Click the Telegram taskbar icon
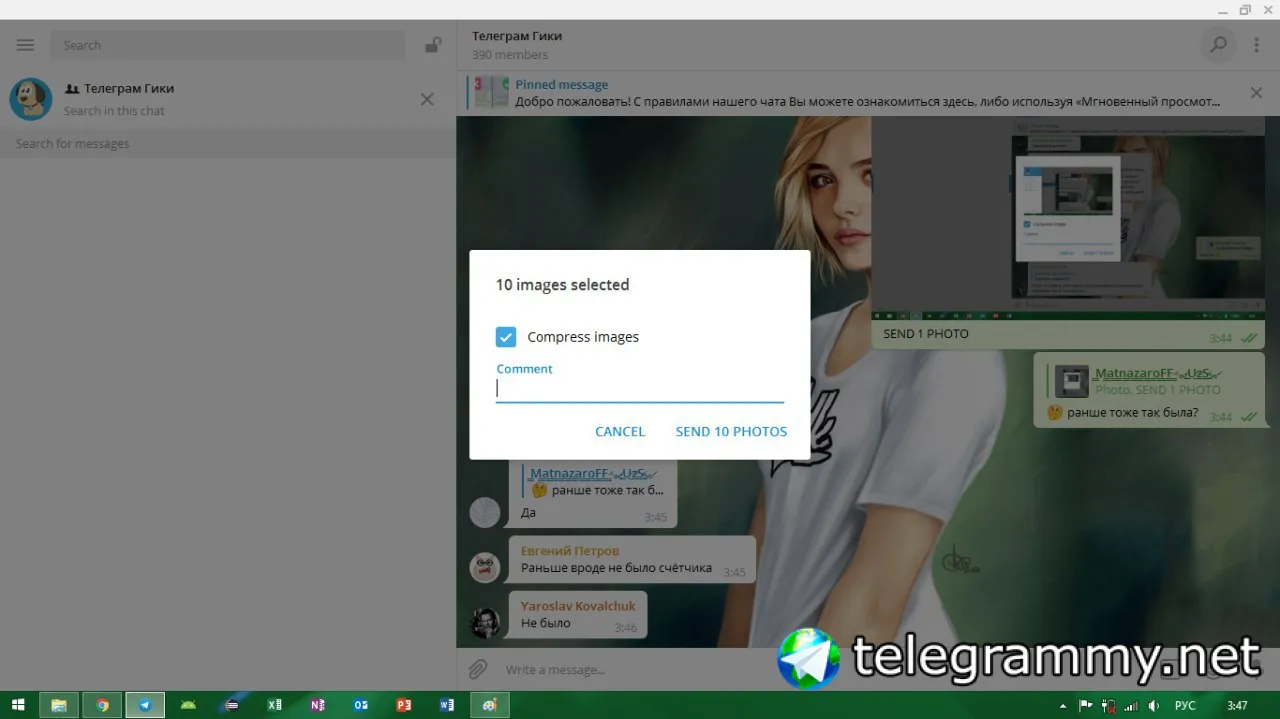The width and height of the screenshot is (1280, 719). click(x=145, y=705)
